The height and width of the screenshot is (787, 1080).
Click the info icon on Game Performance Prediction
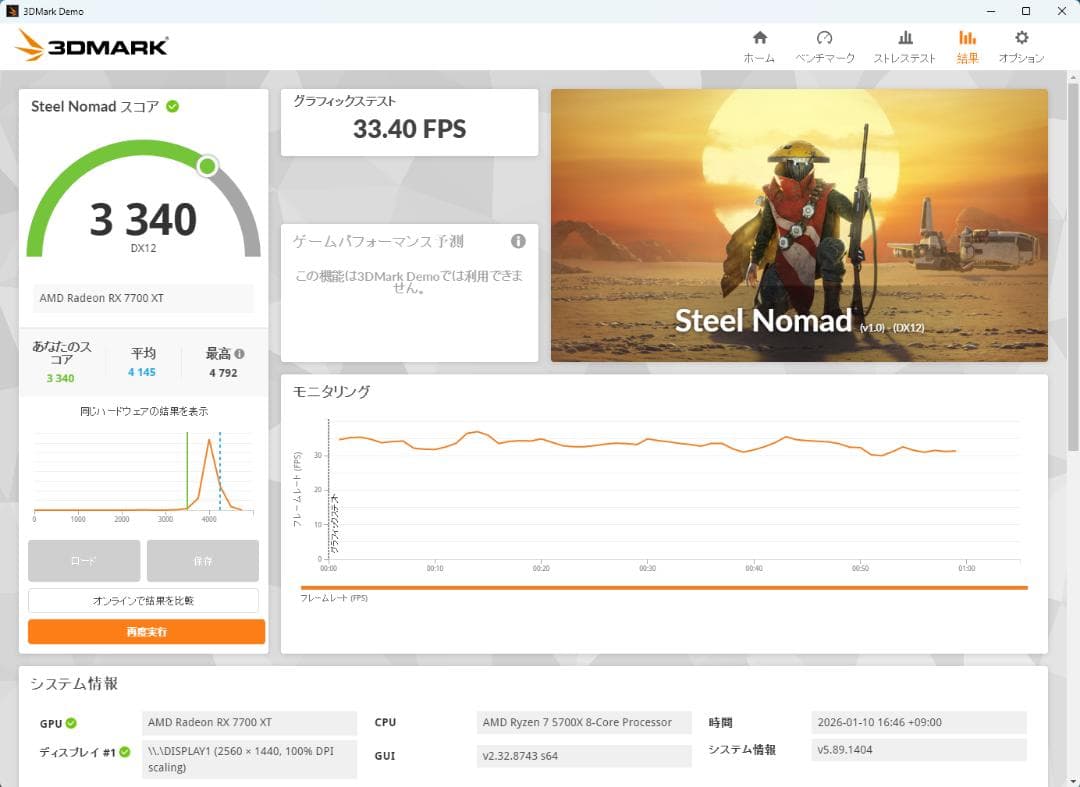click(518, 241)
